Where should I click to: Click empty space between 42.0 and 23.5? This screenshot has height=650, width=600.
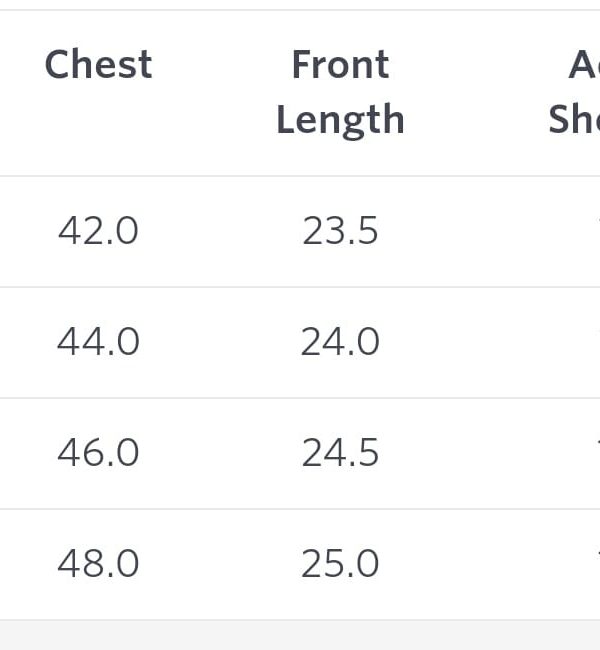[x=220, y=231]
